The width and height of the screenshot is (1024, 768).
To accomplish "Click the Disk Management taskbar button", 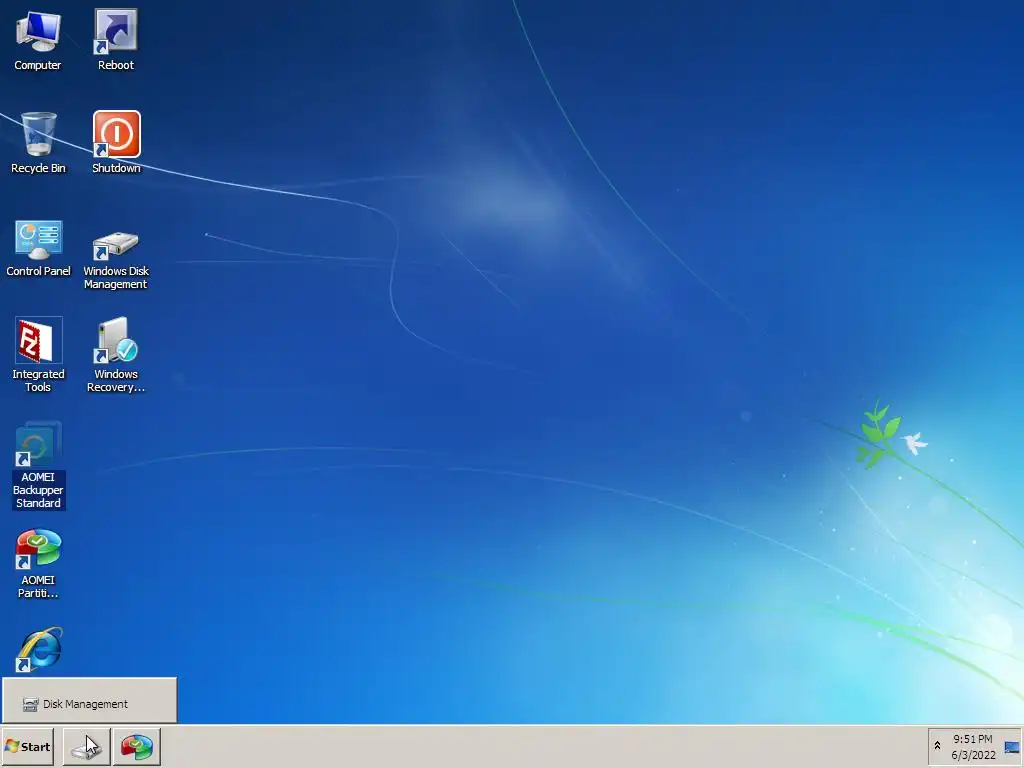I will (86, 746).
